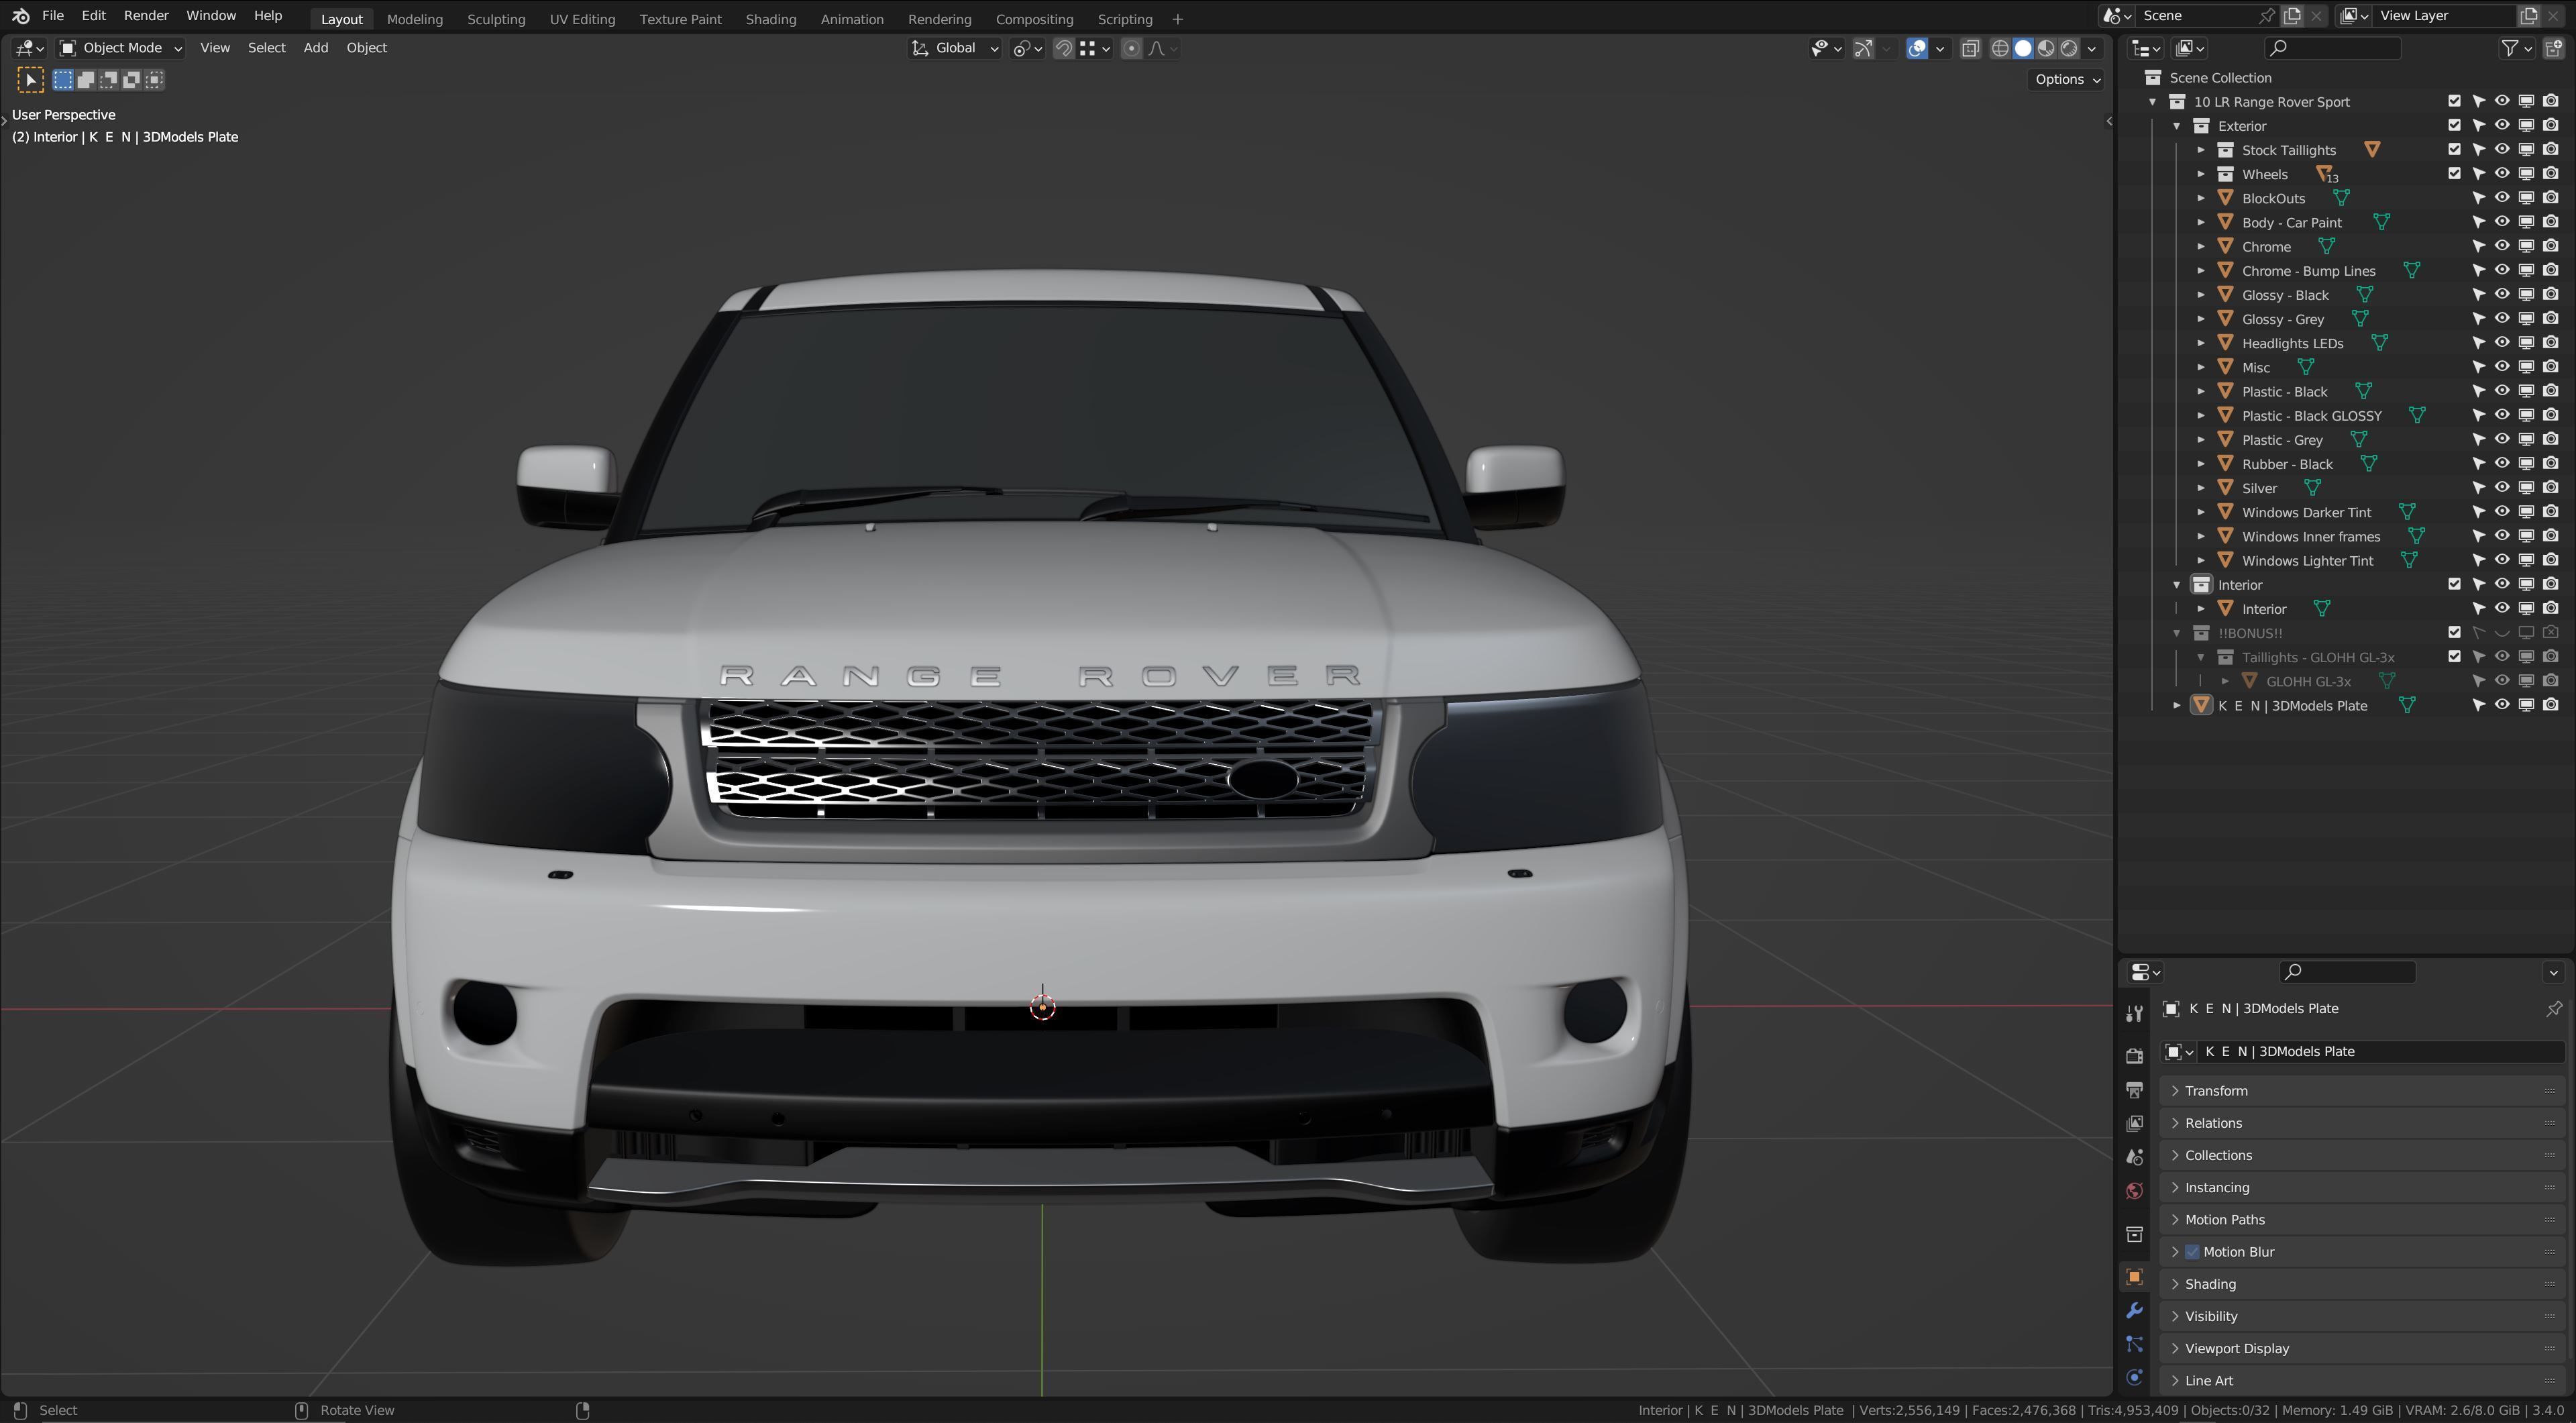Expand the BlockOuts object tree
The image size is (2576, 1423).
pyautogui.click(x=2200, y=198)
